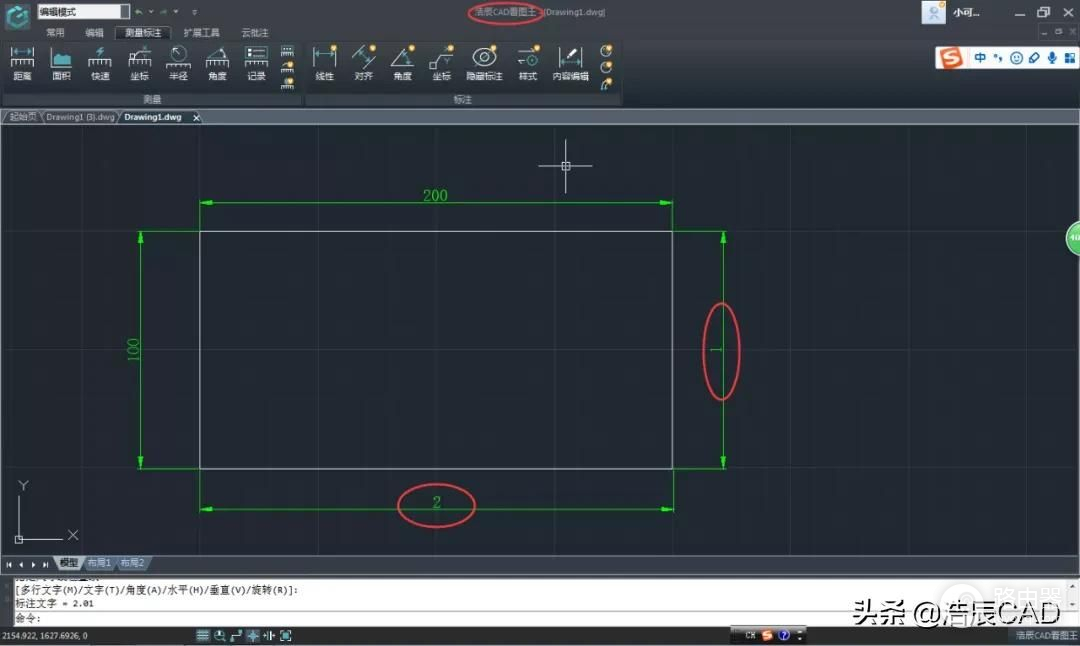Toggle full-screen display icon in status bar

[x=286, y=635]
